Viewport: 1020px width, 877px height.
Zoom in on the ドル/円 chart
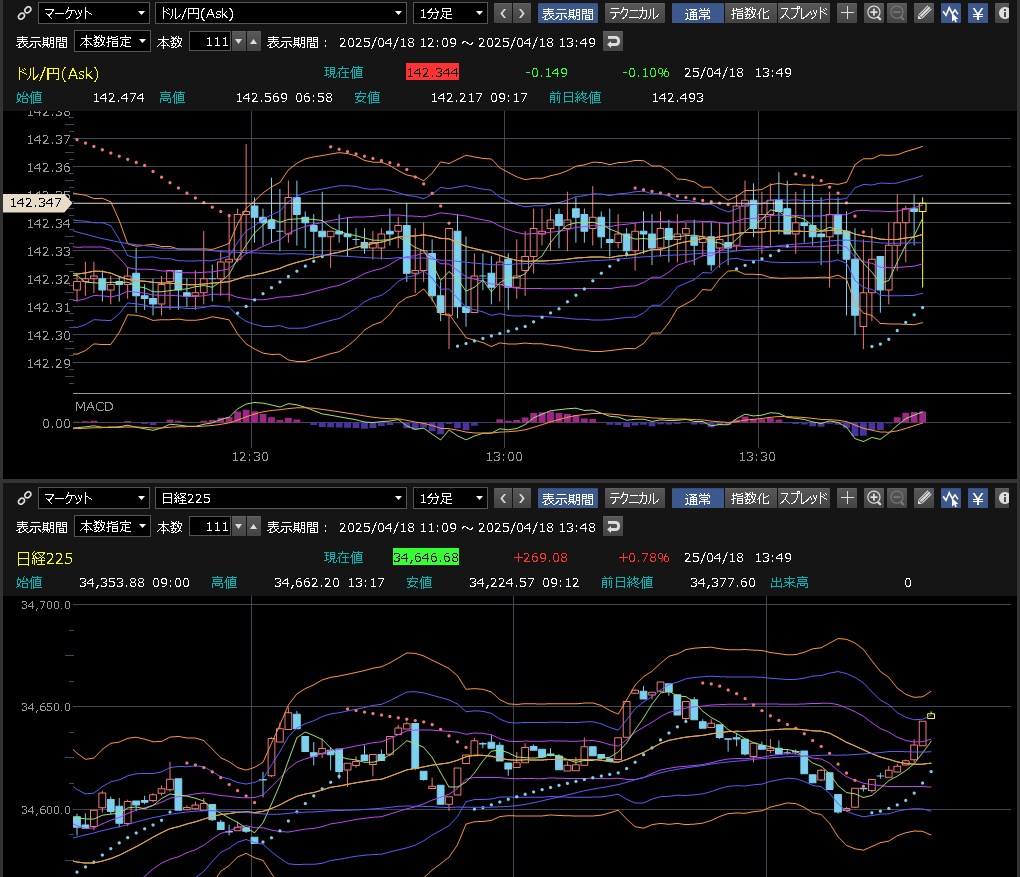coord(874,13)
